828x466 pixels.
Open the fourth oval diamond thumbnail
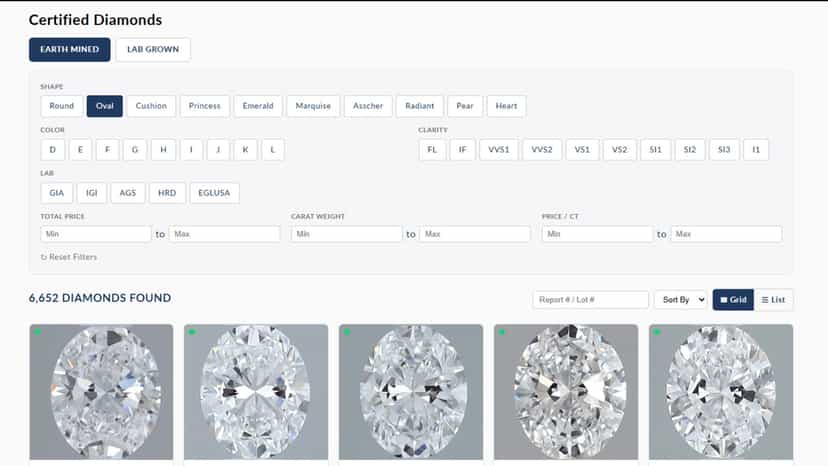566,392
